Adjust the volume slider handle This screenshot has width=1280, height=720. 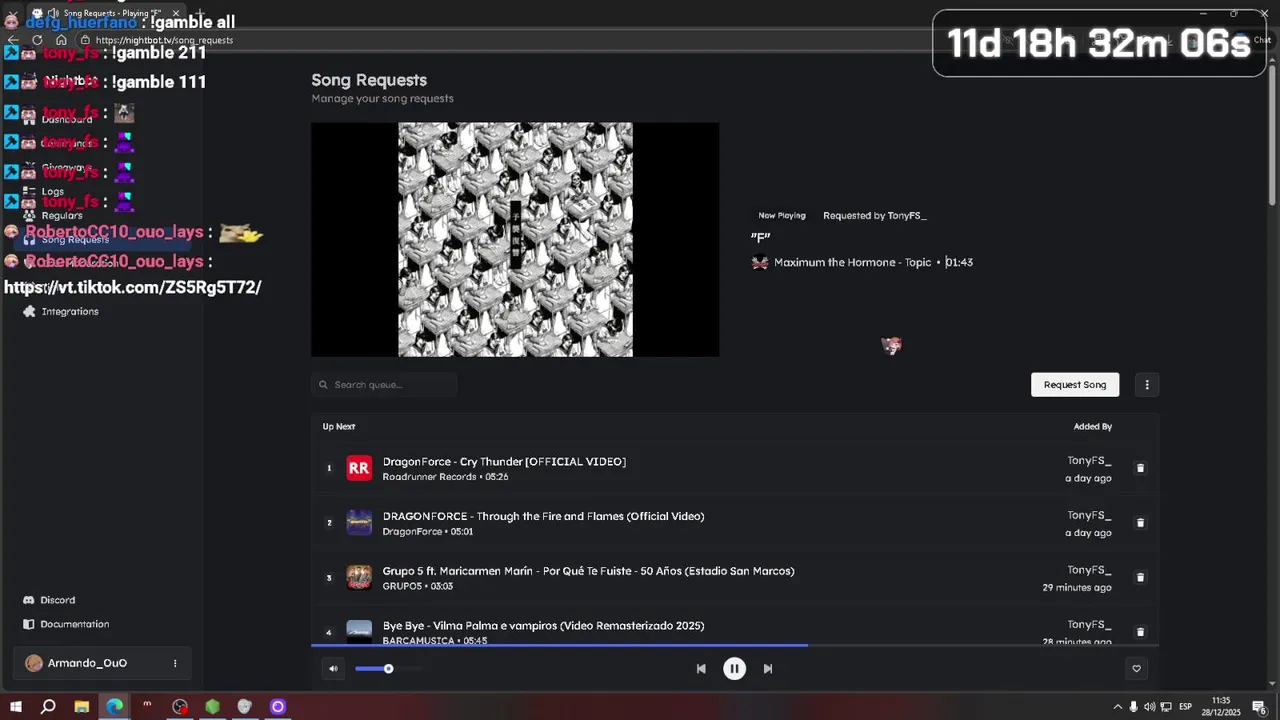[x=388, y=669]
